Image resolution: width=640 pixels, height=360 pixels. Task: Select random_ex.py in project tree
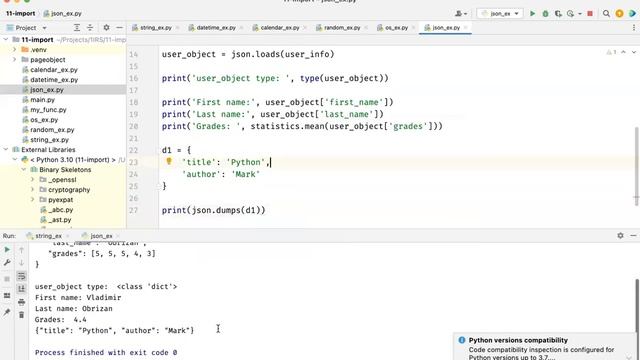coord(52,130)
